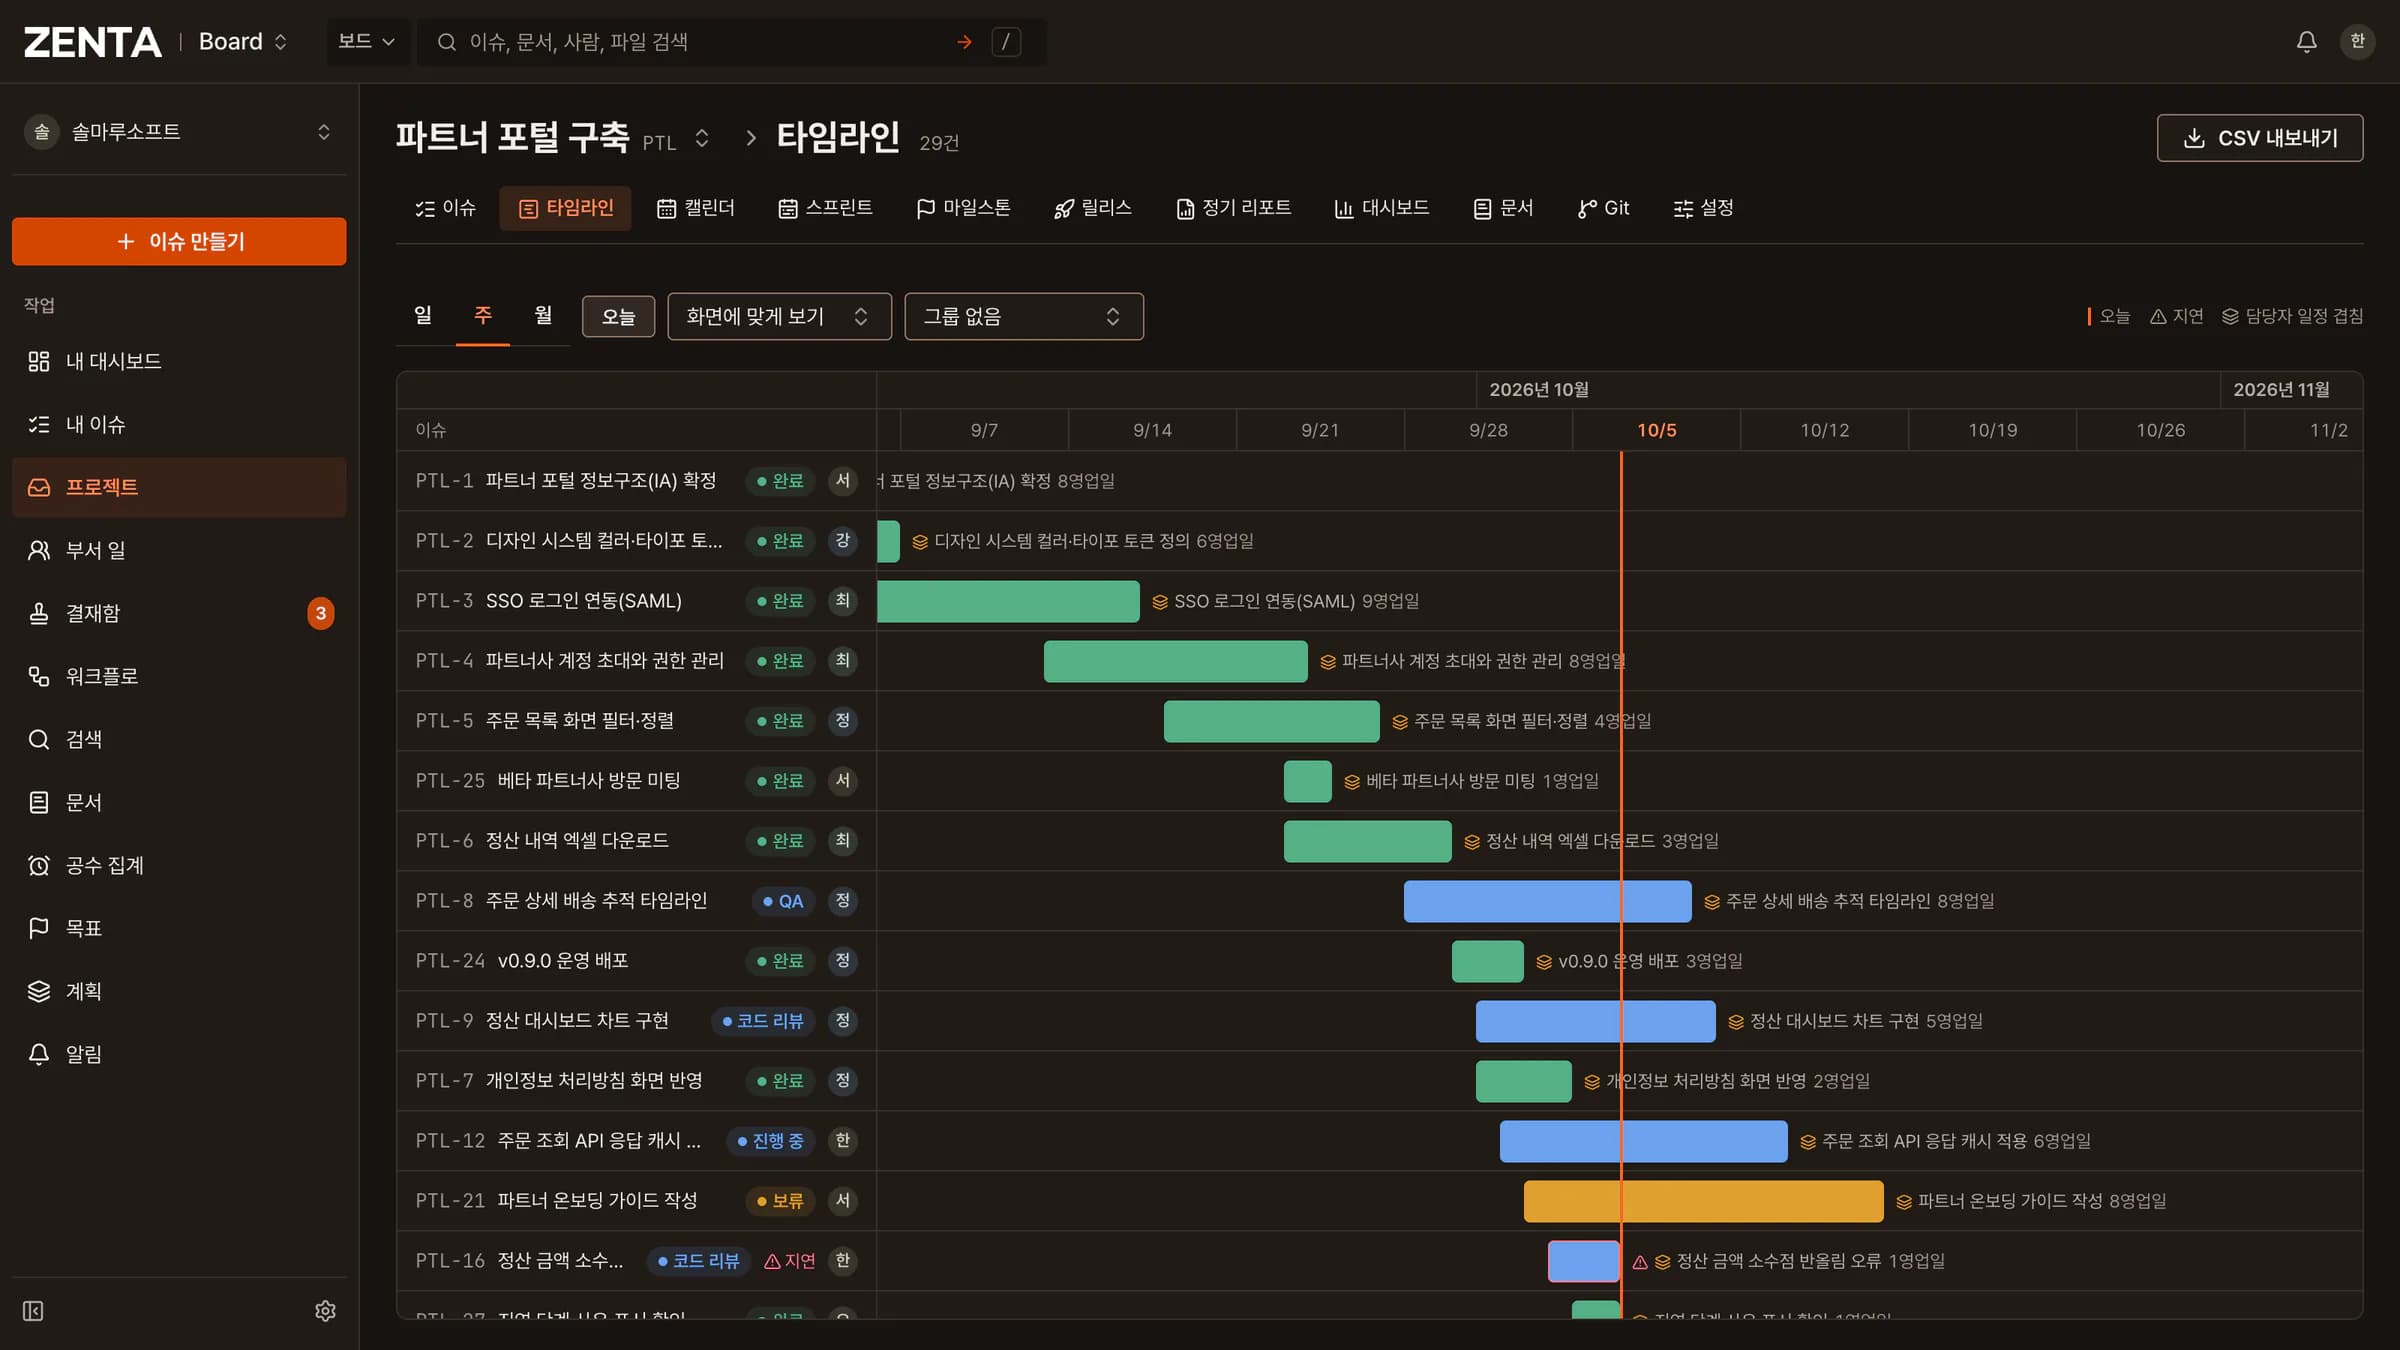Click the 10/12 week header
This screenshot has height=1350, width=2400.
click(x=1824, y=430)
